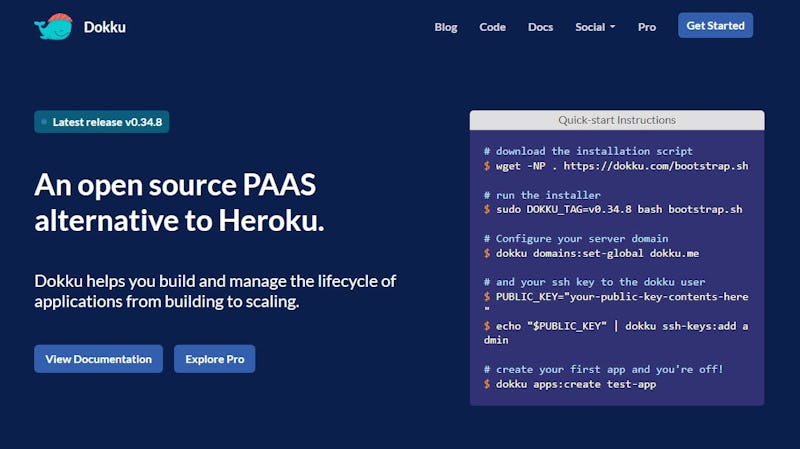Click the Quick-start Instructions header
This screenshot has height=449, width=800.
tap(616, 120)
